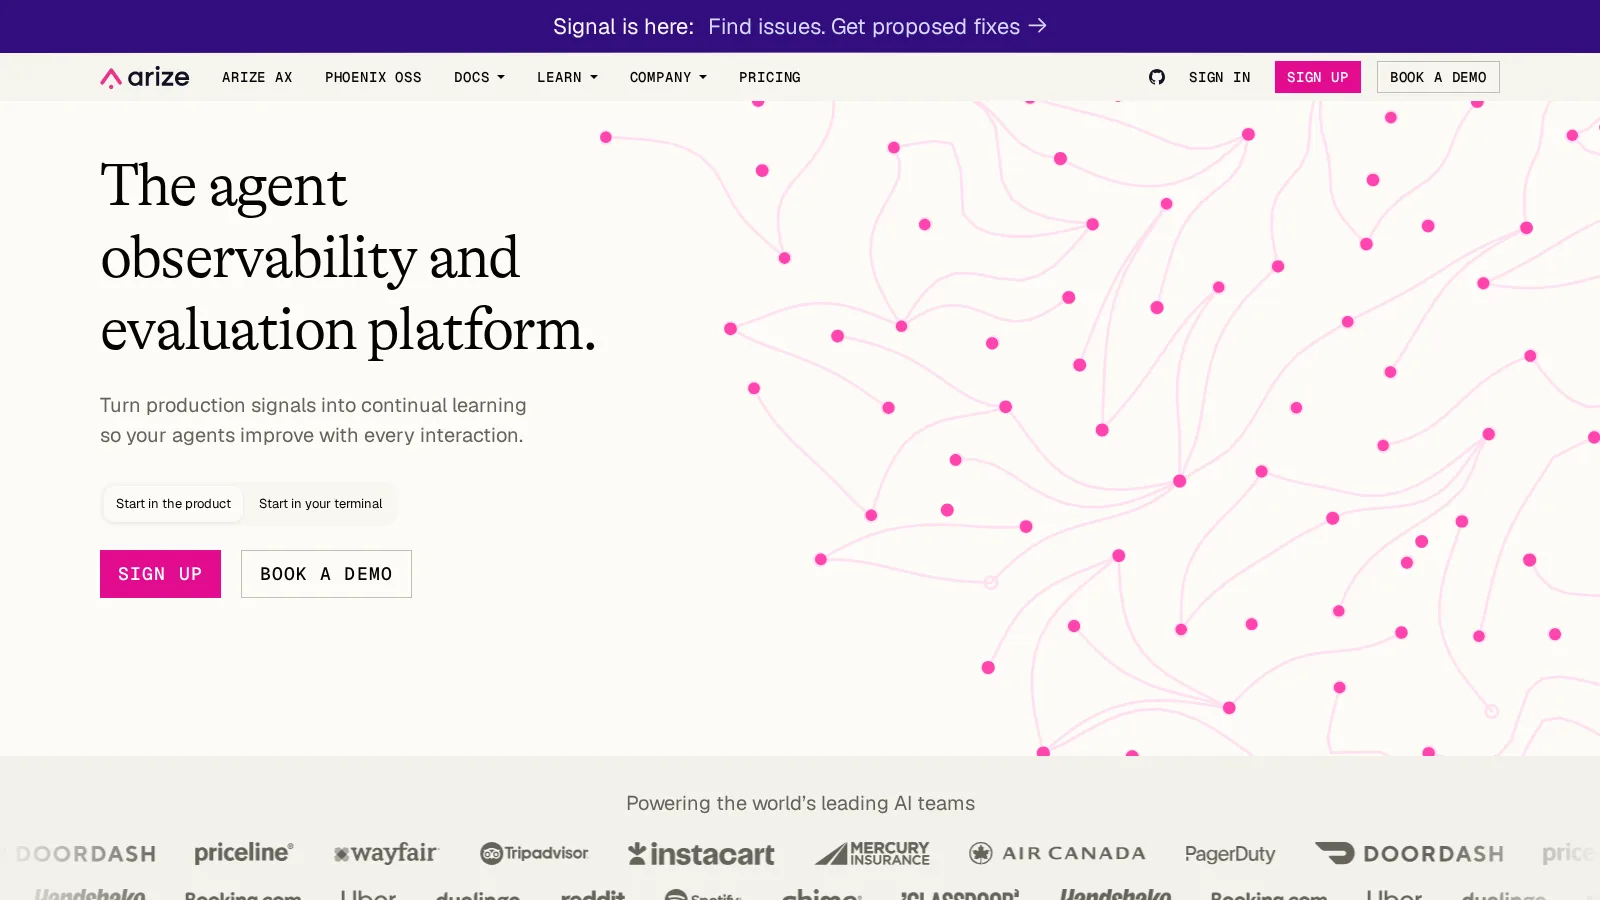Hit the Sign Up button in navbar
The width and height of the screenshot is (1600, 900).
tap(1318, 77)
